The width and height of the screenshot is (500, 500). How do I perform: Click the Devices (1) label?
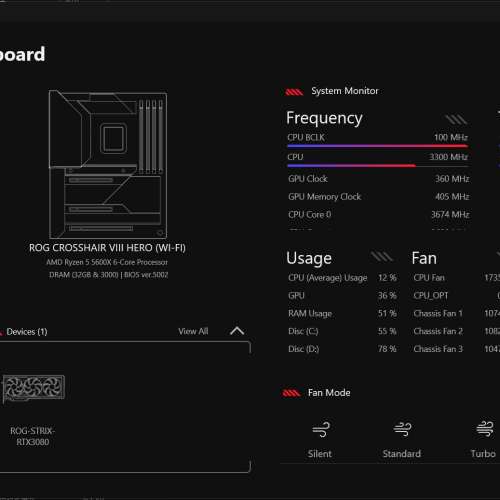[x=27, y=332]
